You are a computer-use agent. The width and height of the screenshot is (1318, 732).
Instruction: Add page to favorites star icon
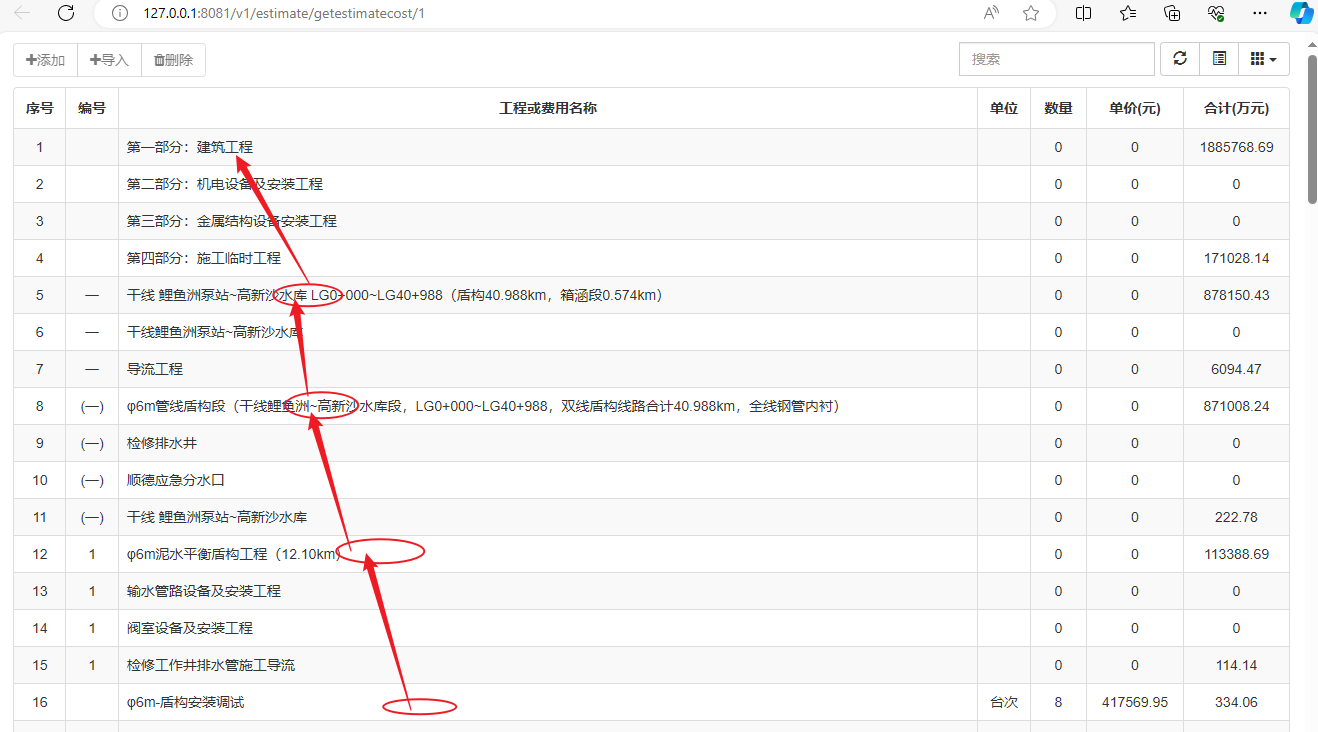click(1031, 13)
